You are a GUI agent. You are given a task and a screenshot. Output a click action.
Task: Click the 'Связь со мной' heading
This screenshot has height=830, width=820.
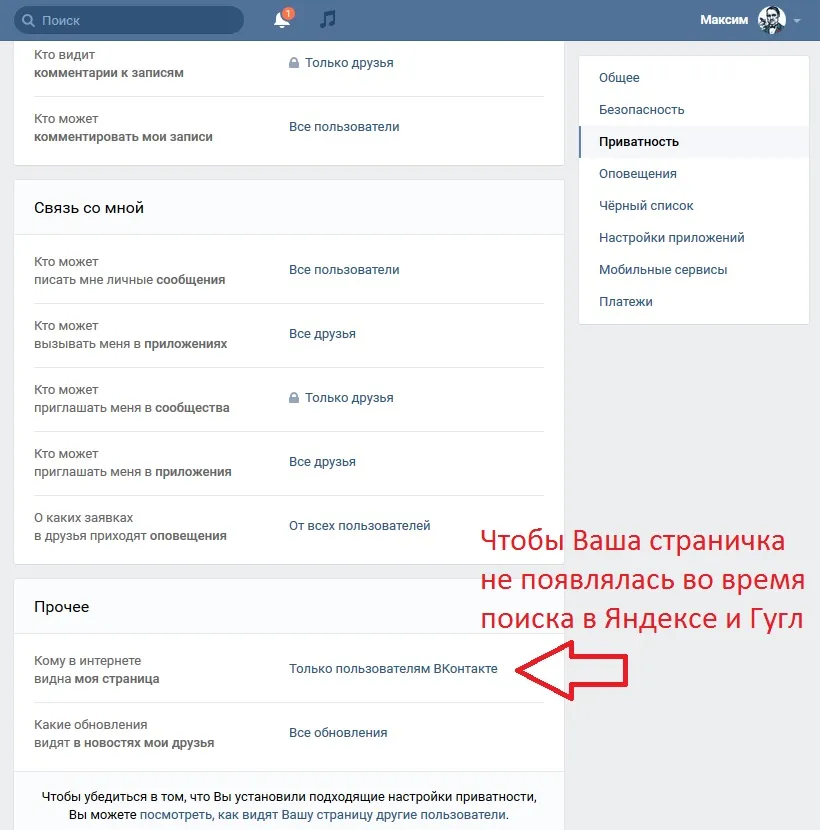pos(89,208)
